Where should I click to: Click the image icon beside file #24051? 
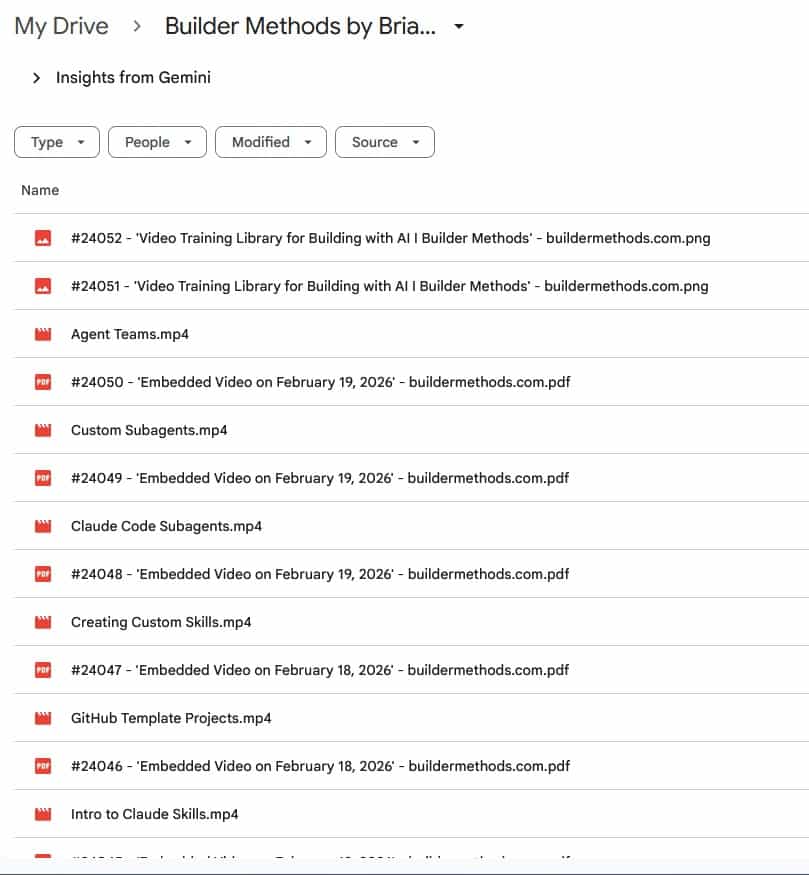point(43,286)
